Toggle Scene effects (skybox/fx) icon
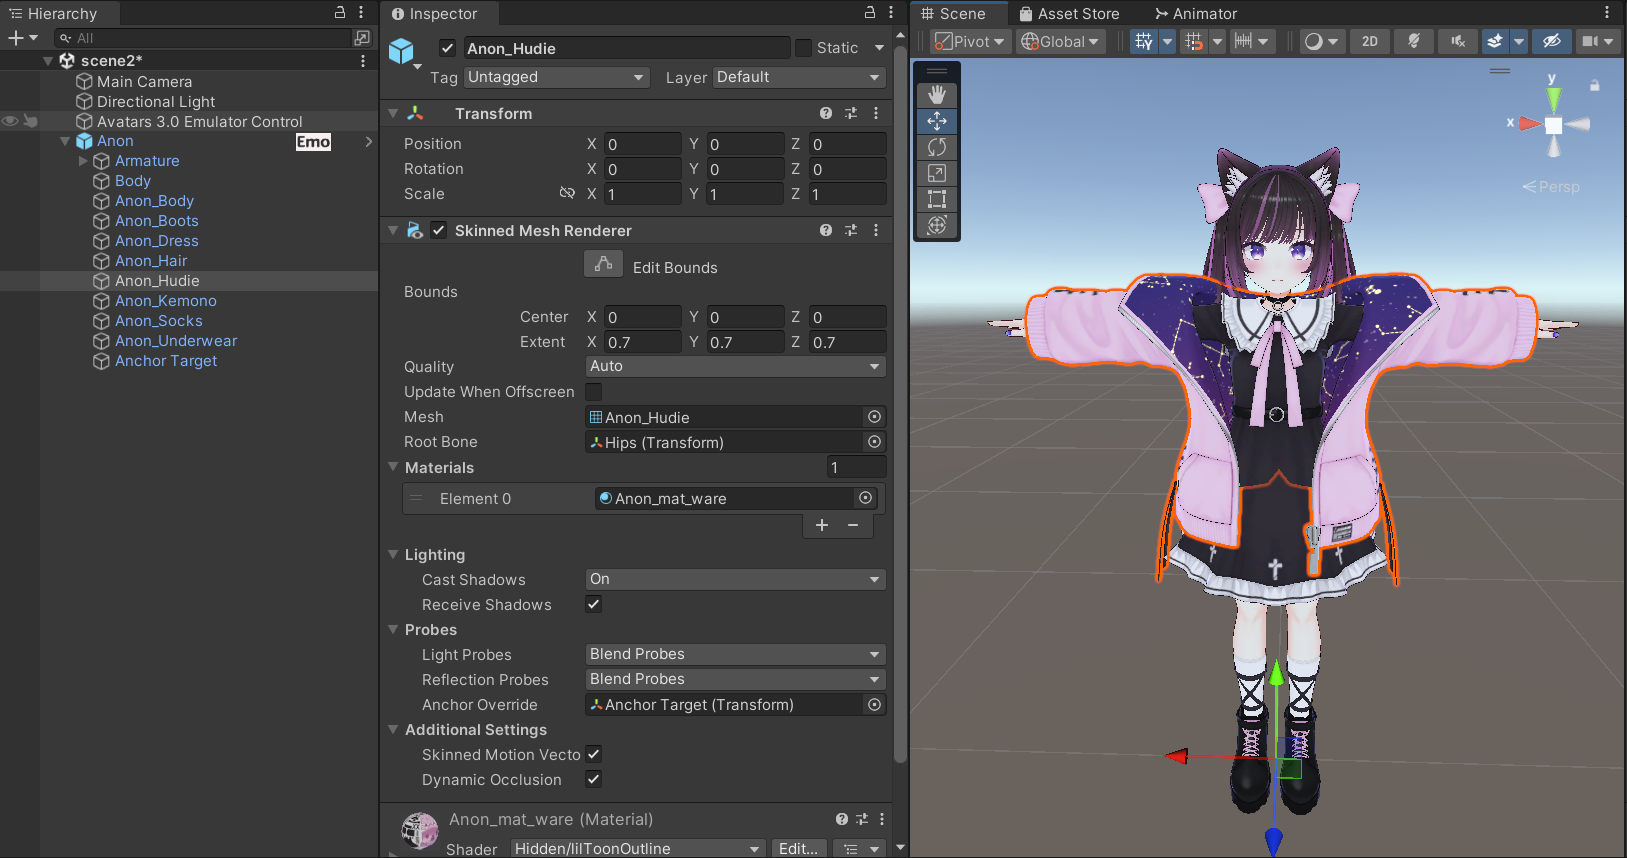Screen dimensions: 1627x858 tap(1495, 41)
